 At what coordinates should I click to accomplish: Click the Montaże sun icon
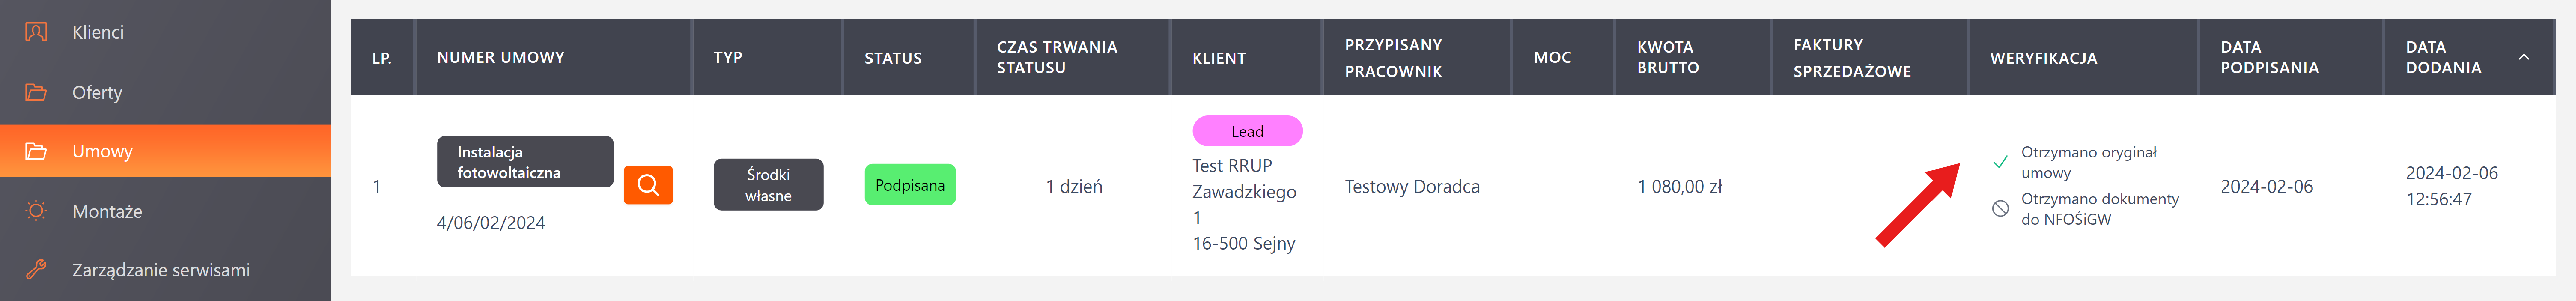(x=36, y=211)
